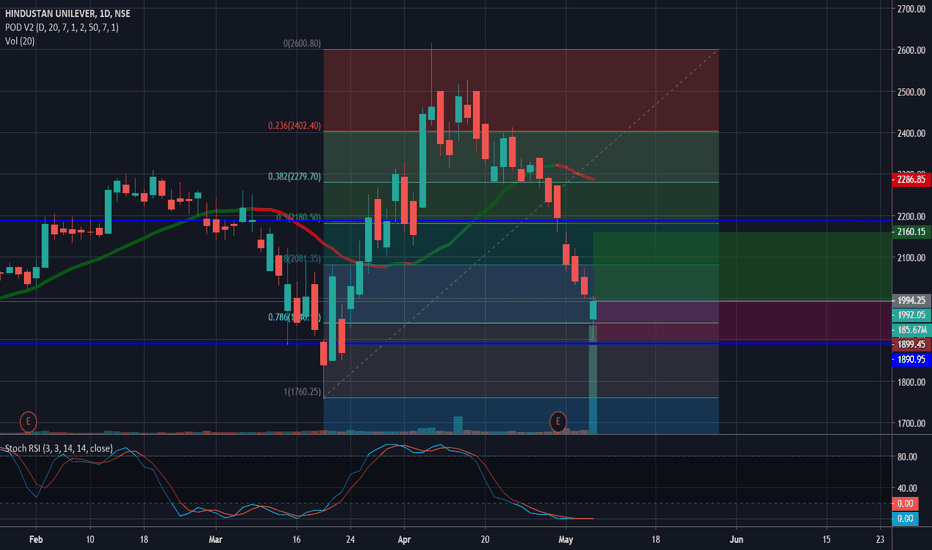Click the Feb label on time axis

click(36, 539)
